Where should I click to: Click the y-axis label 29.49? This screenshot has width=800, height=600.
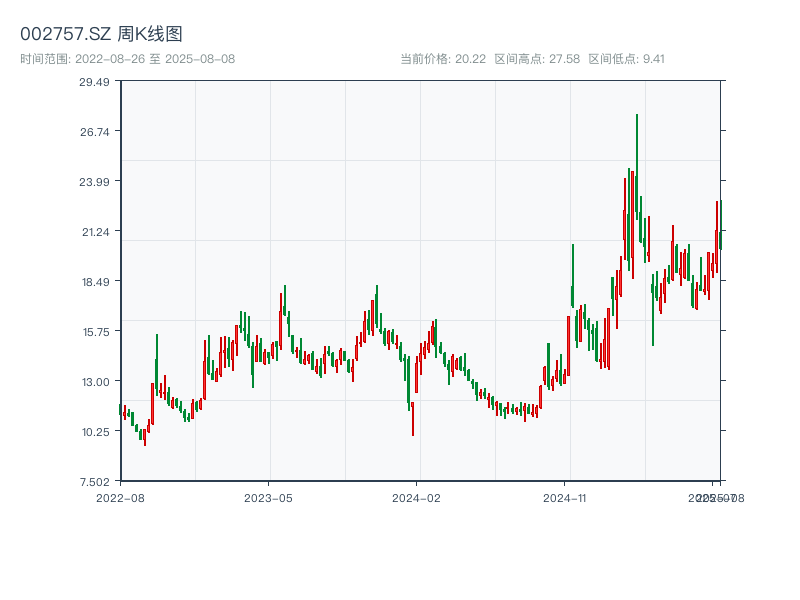(x=94, y=82)
